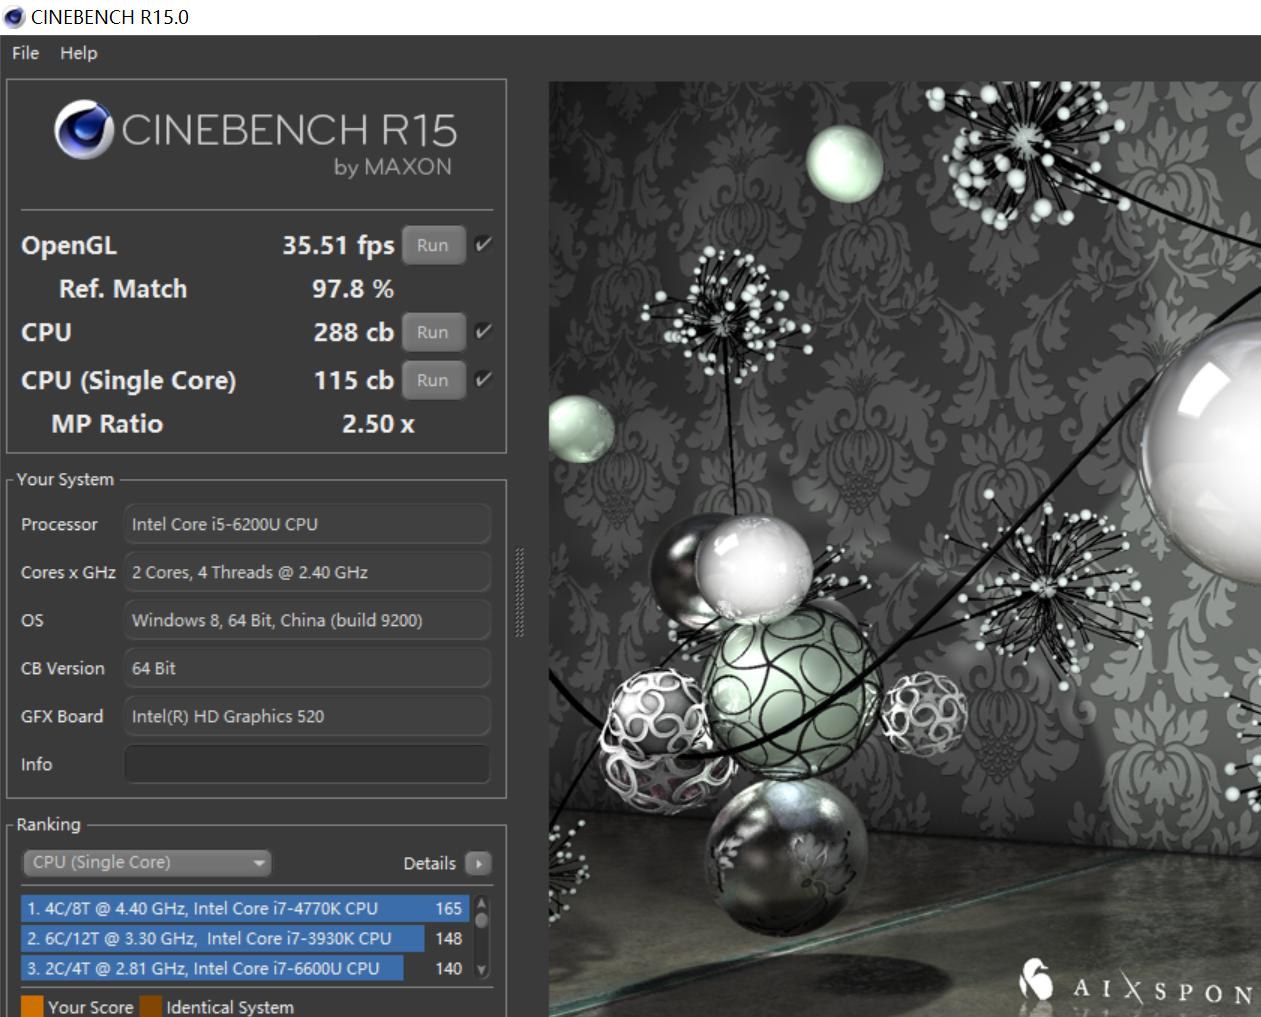The width and height of the screenshot is (1261, 1017).
Task: Click the Cinebench app icon in title bar
Action: [x=14, y=17]
